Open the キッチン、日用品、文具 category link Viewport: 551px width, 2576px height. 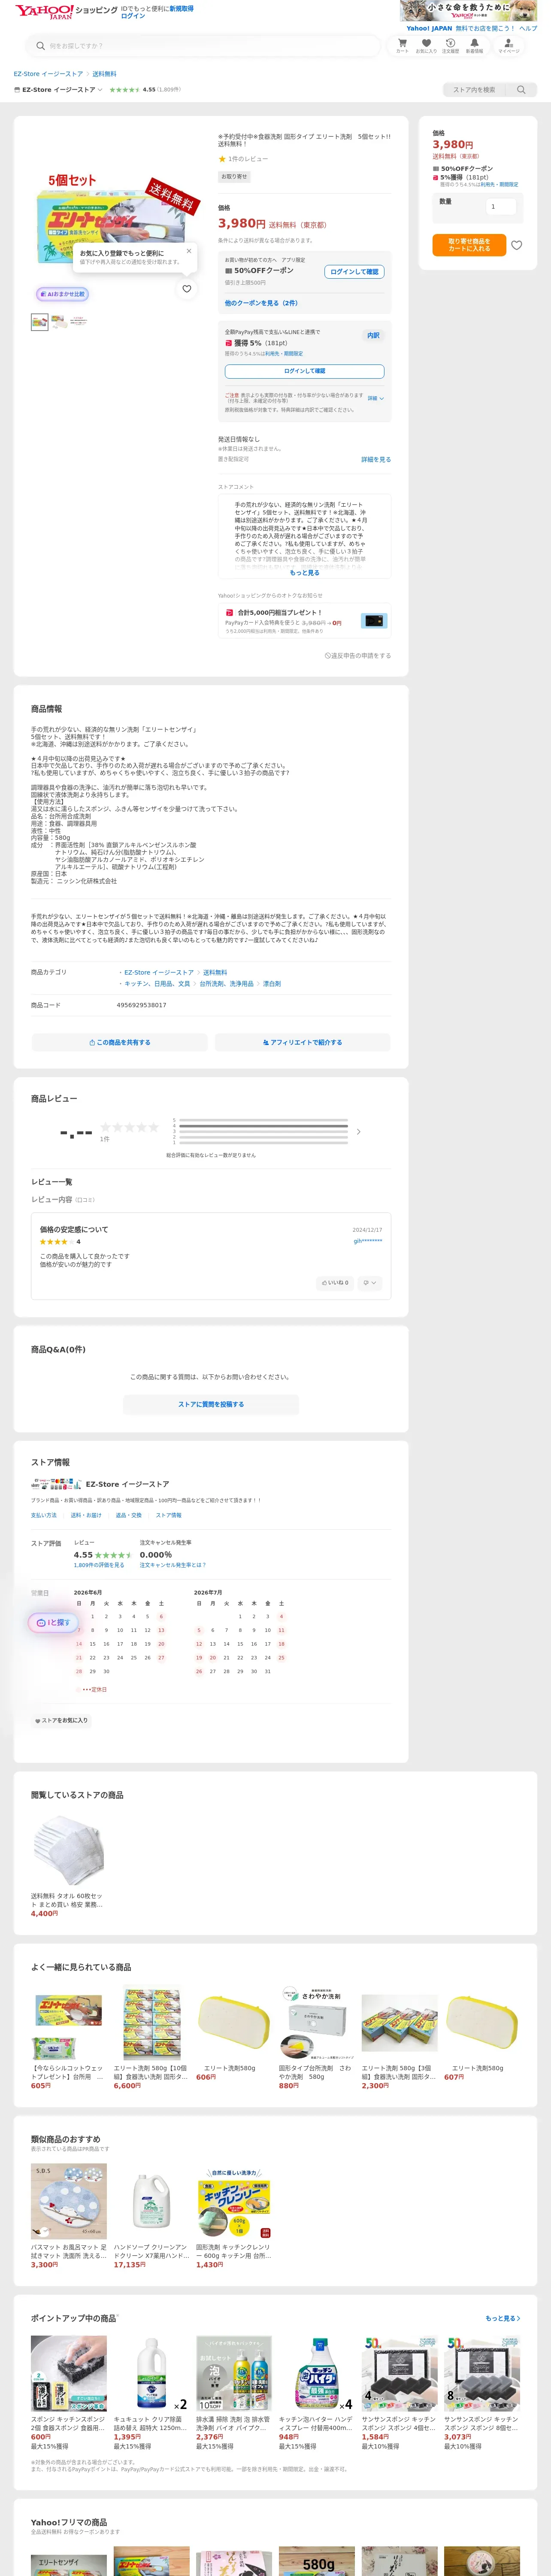coord(157,984)
